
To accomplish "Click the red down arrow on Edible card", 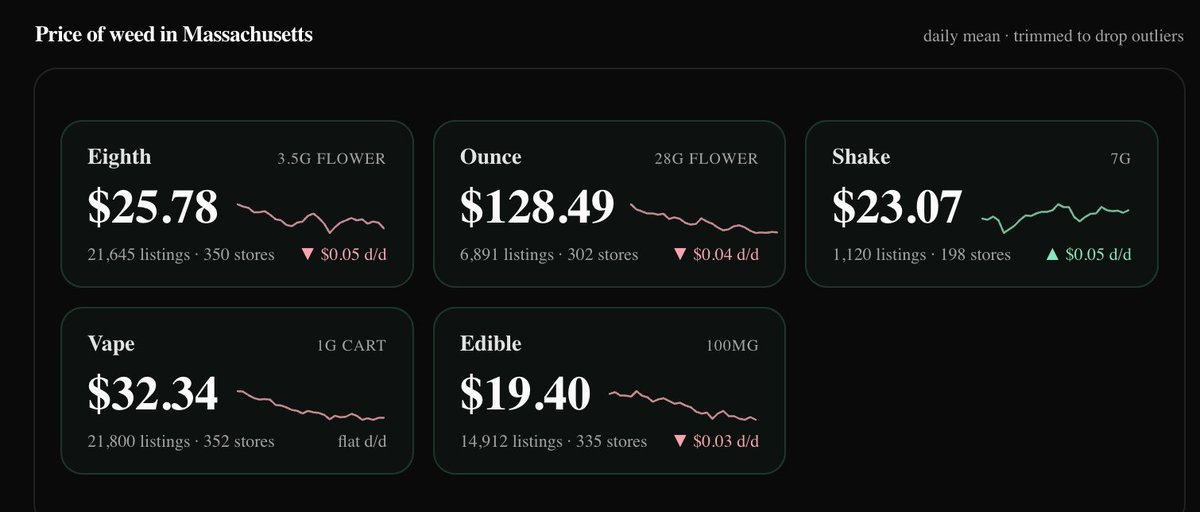I will pyautogui.click(x=680, y=441).
